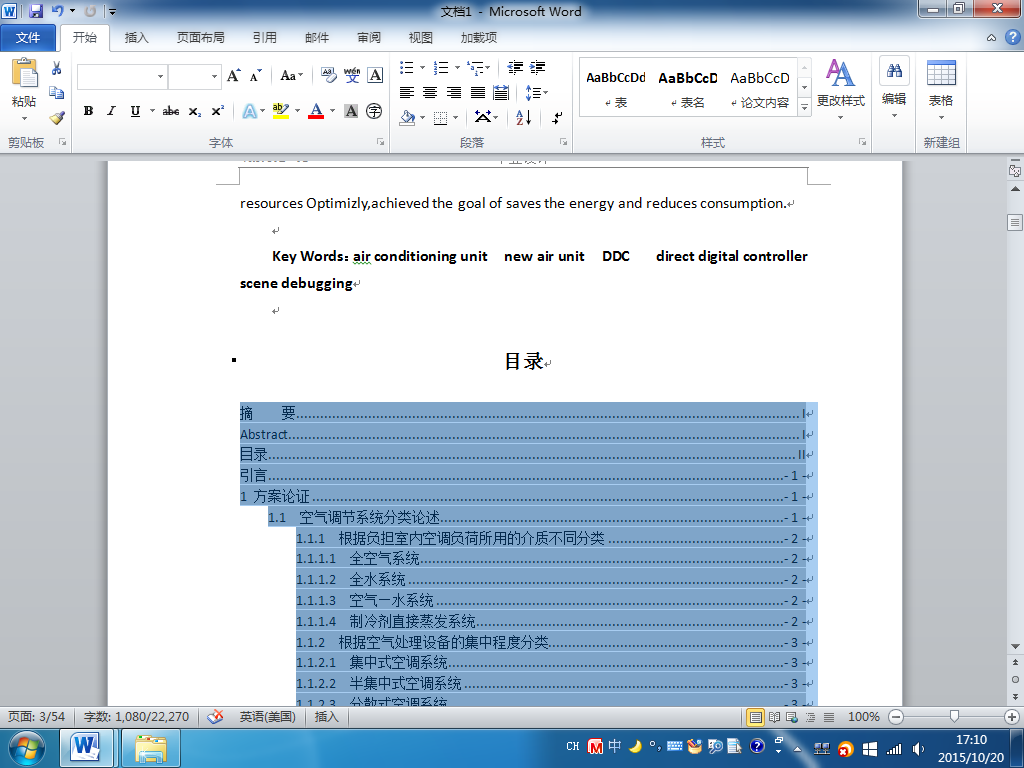Click the 英语(美国) language status
Screen dimensions: 1024x768
point(268,717)
